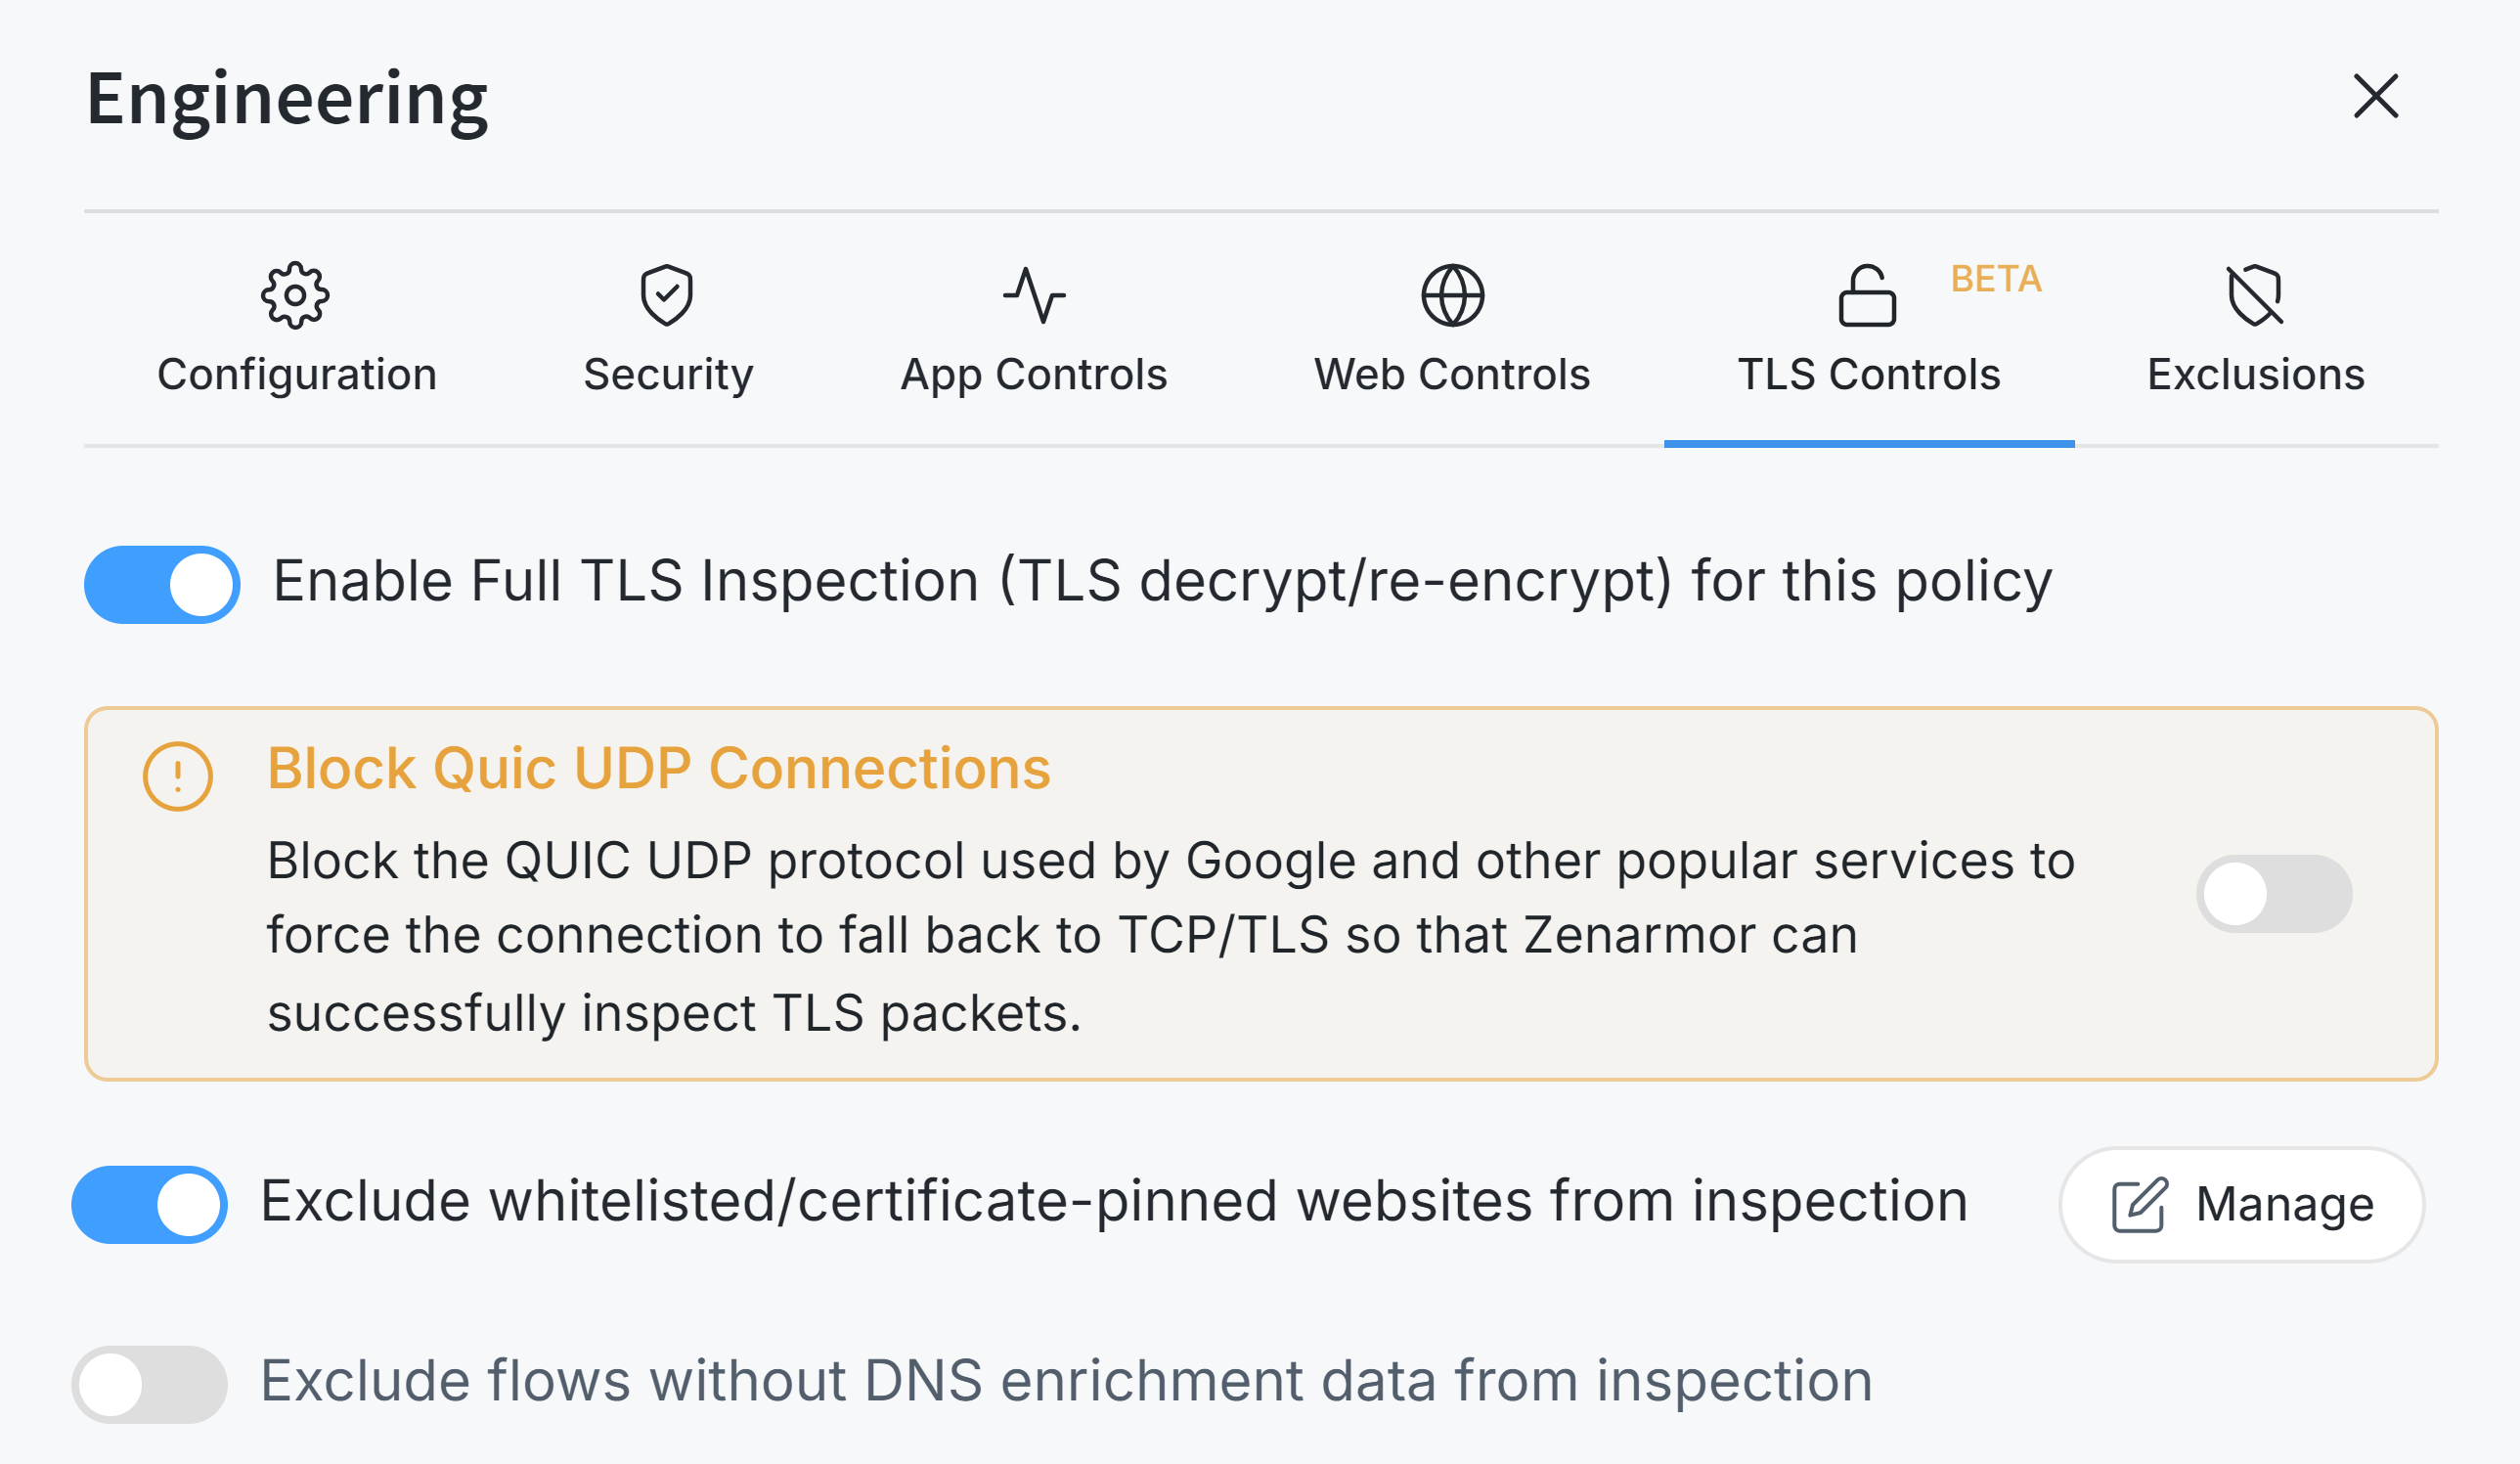Open the Exclusions tab label
This screenshot has width=2520, height=1464.
pyautogui.click(x=2255, y=375)
